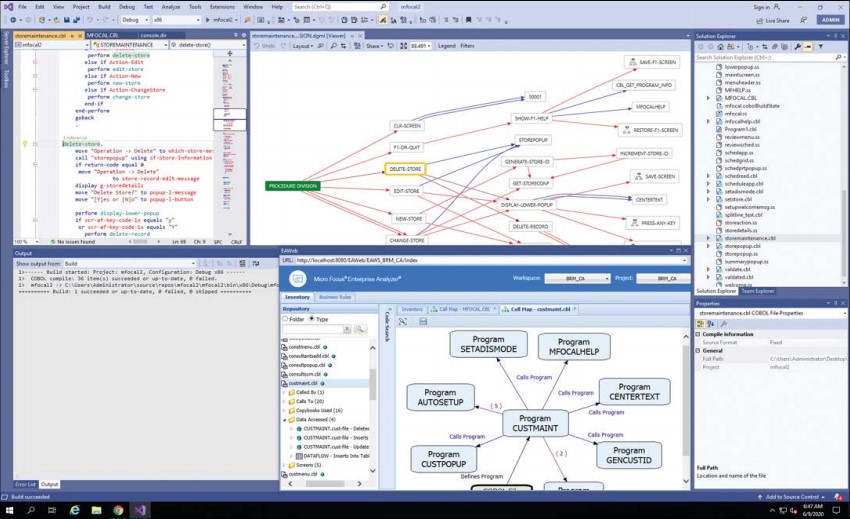Image resolution: width=850 pixels, height=519 pixels.
Task: Click the wrench Properties icon in Solution Explorer
Action: click(x=797, y=47)
